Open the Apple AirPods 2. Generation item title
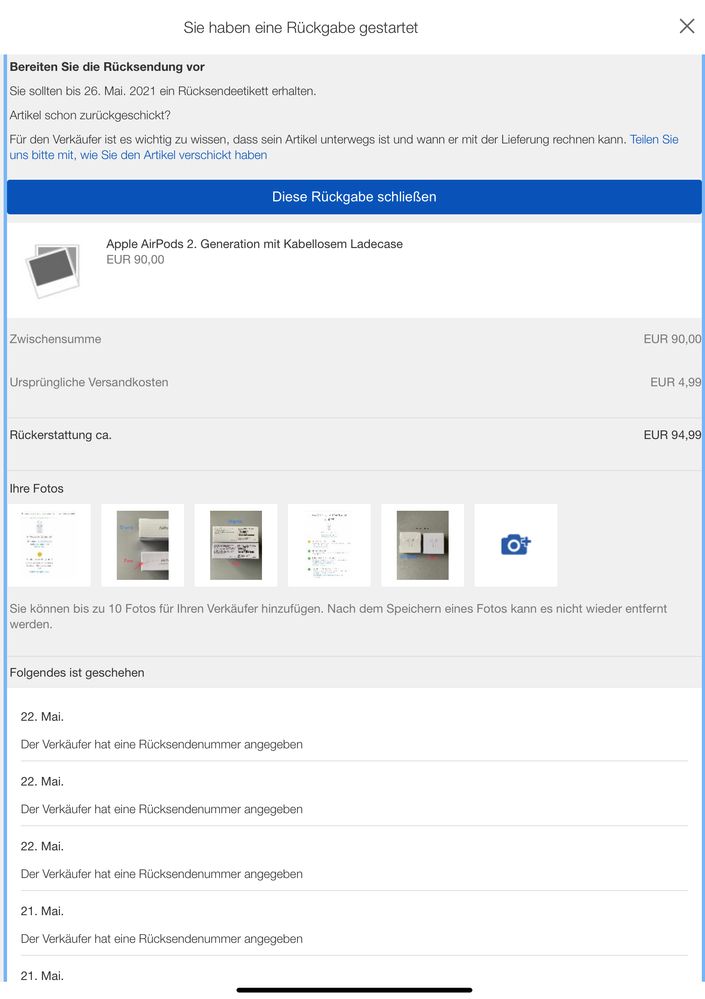 [254, 244]
